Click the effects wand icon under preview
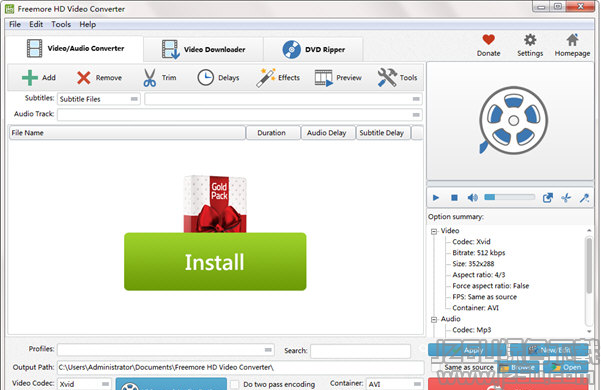Screen dimensions: 601x390 point(584,198)
